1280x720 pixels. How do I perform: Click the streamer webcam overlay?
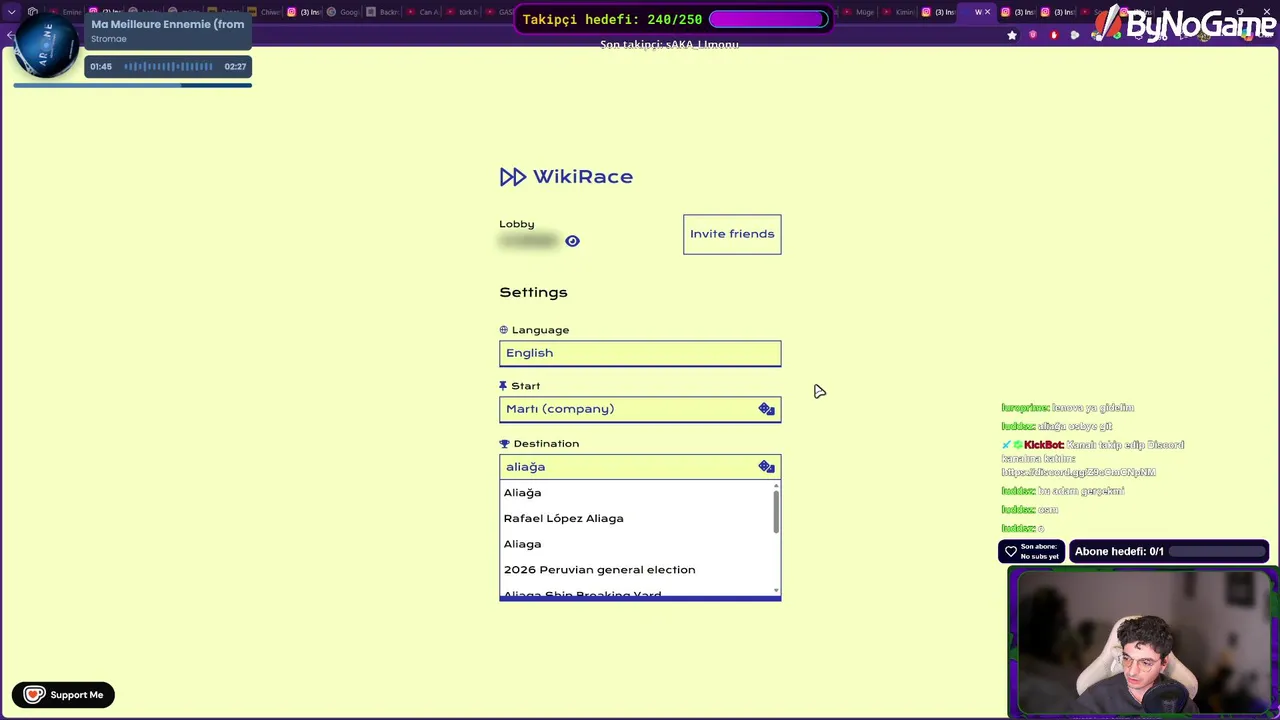pos(1143,642)
